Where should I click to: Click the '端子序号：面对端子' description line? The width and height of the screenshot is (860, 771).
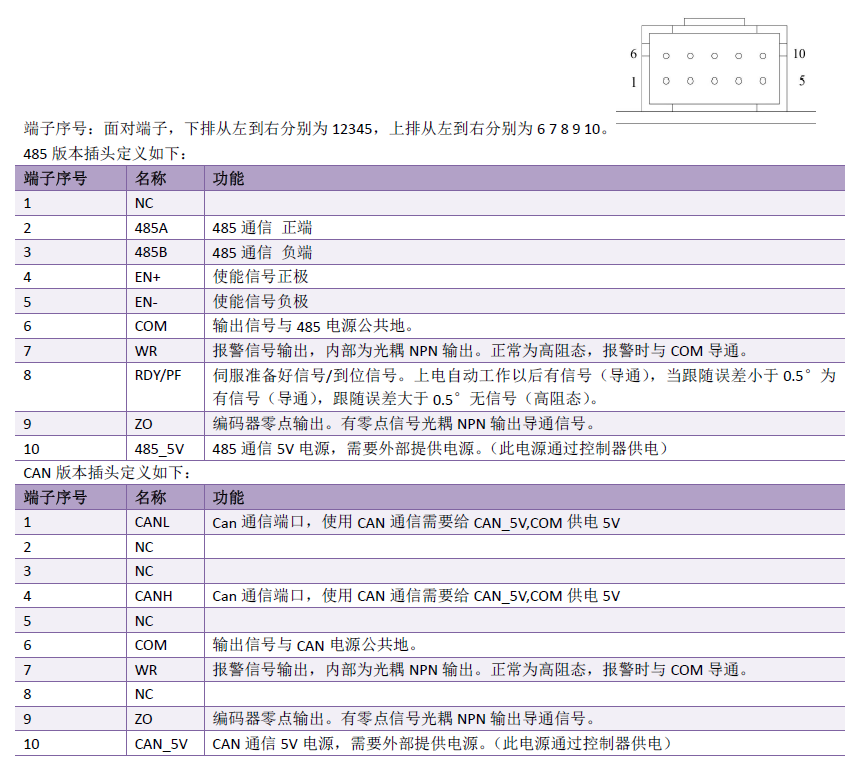tap(316, 129)
